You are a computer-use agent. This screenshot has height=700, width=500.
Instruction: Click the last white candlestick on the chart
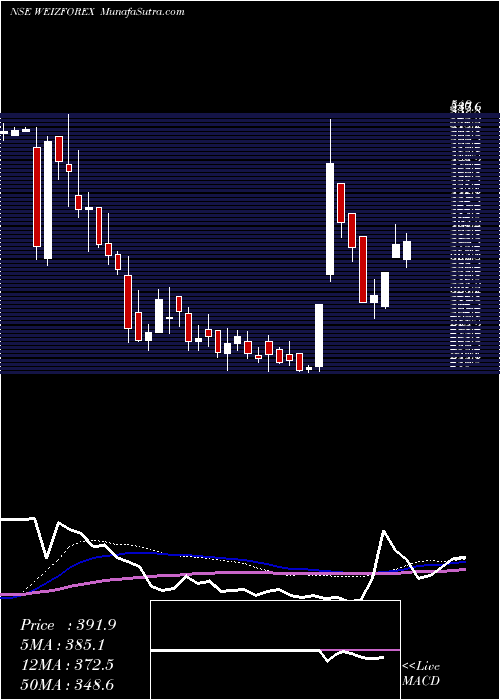[x=407, y=250]
